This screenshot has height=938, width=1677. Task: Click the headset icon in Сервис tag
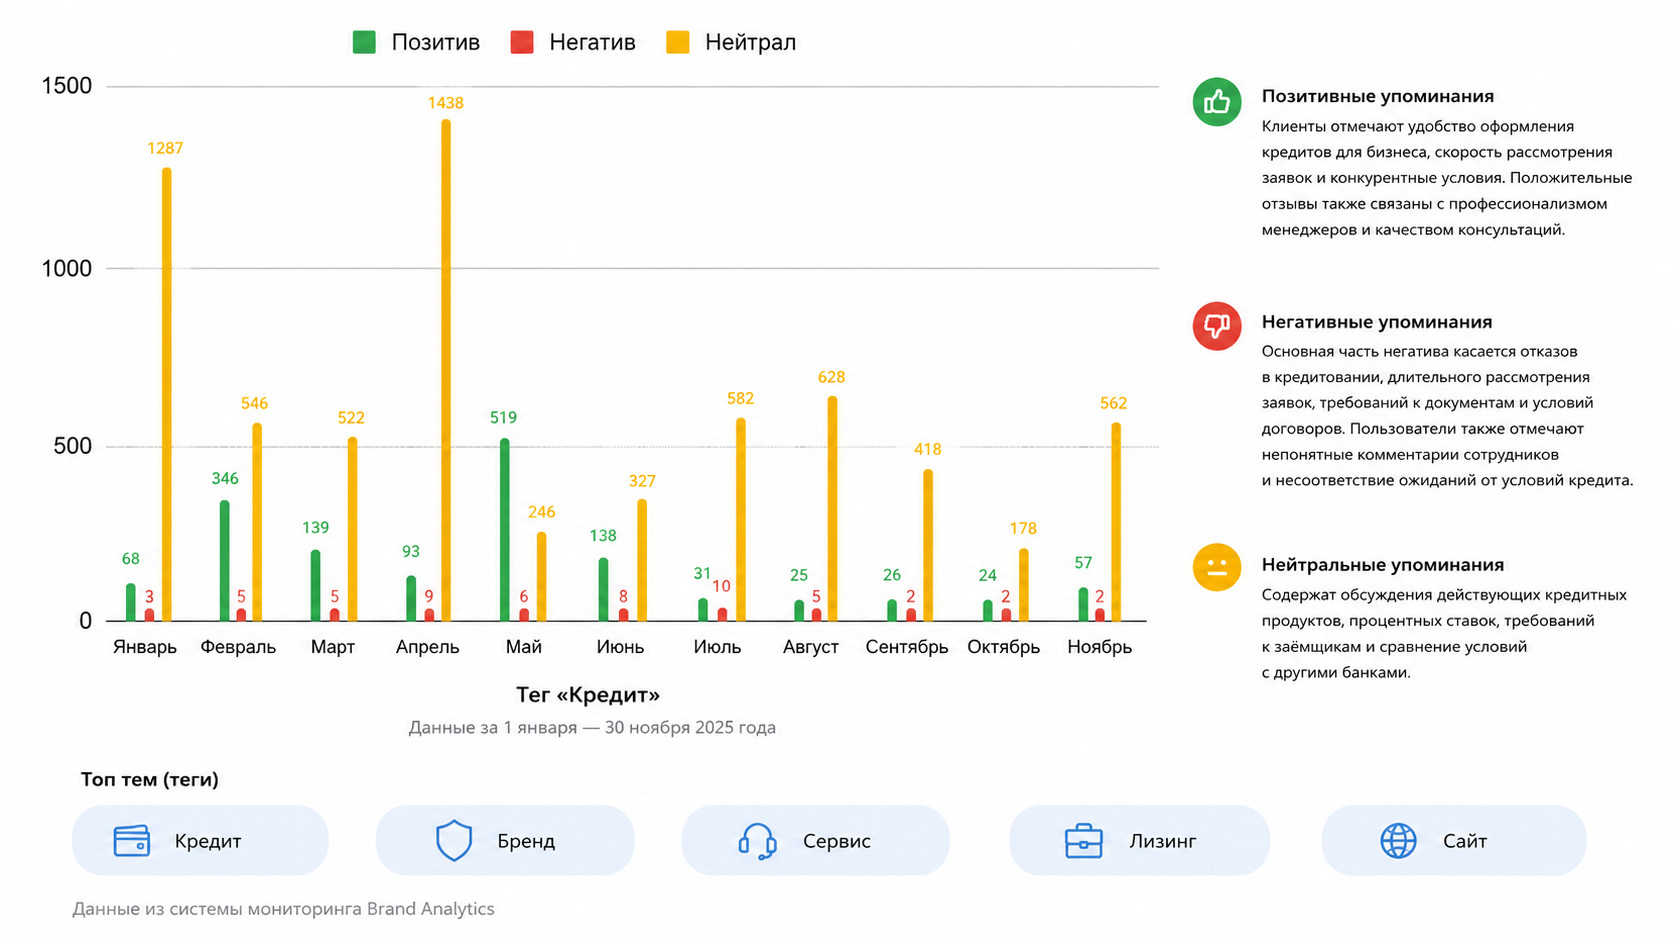click(757, 842)
